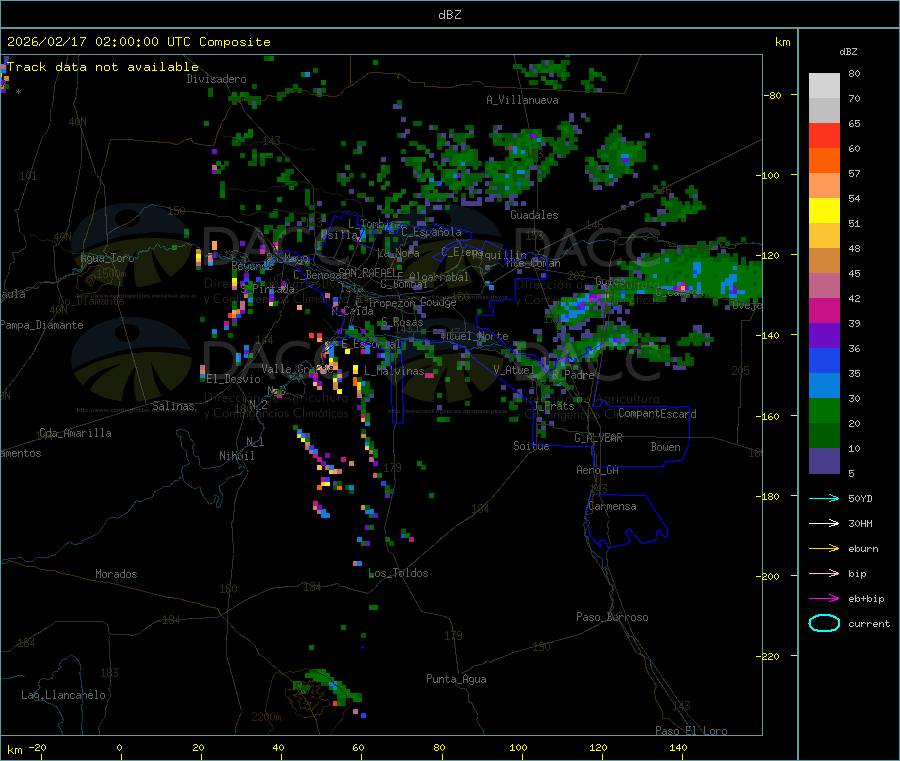Viewport: 900px width, 761px height.
Task: Click the gold 51–48 dBZ swatch
Action: (824, 236)
